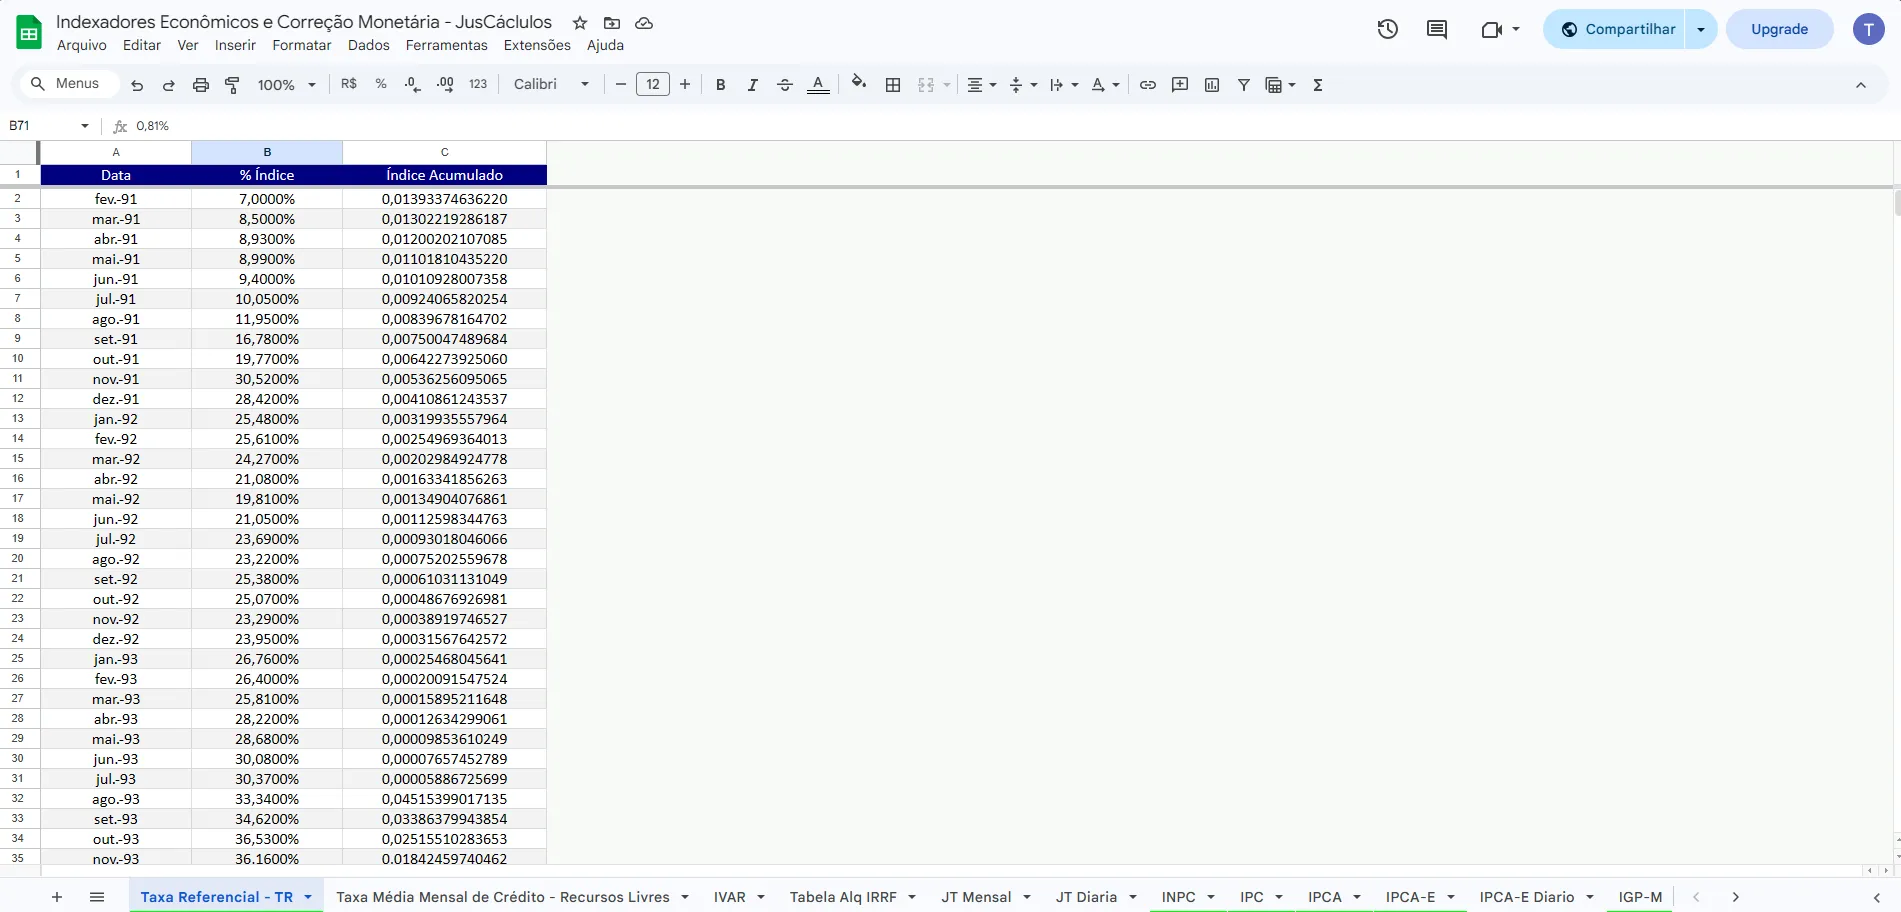Open the zoom 100% dropdown
This screenshot has width=1901, height=912.
click(x=287, y=85)
